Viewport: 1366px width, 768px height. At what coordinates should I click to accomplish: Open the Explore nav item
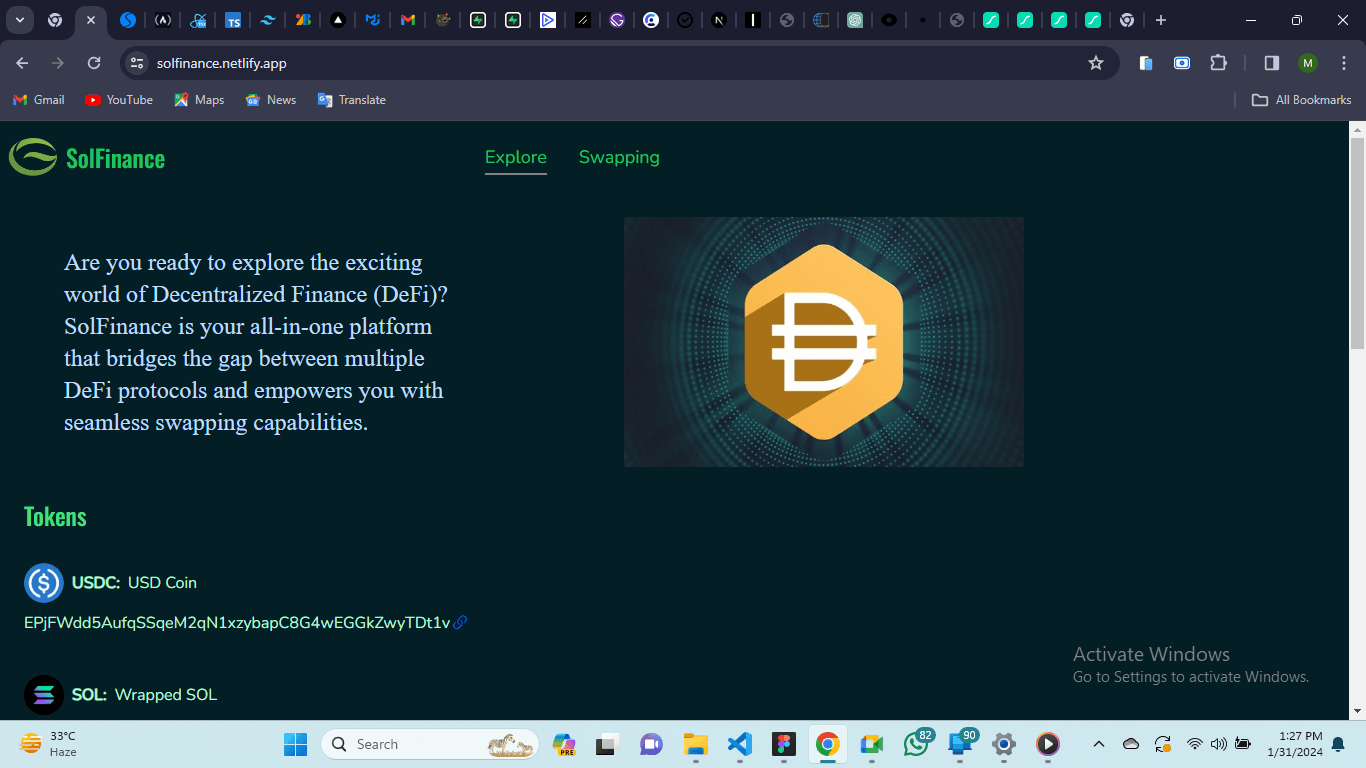(x=516, y=157)
